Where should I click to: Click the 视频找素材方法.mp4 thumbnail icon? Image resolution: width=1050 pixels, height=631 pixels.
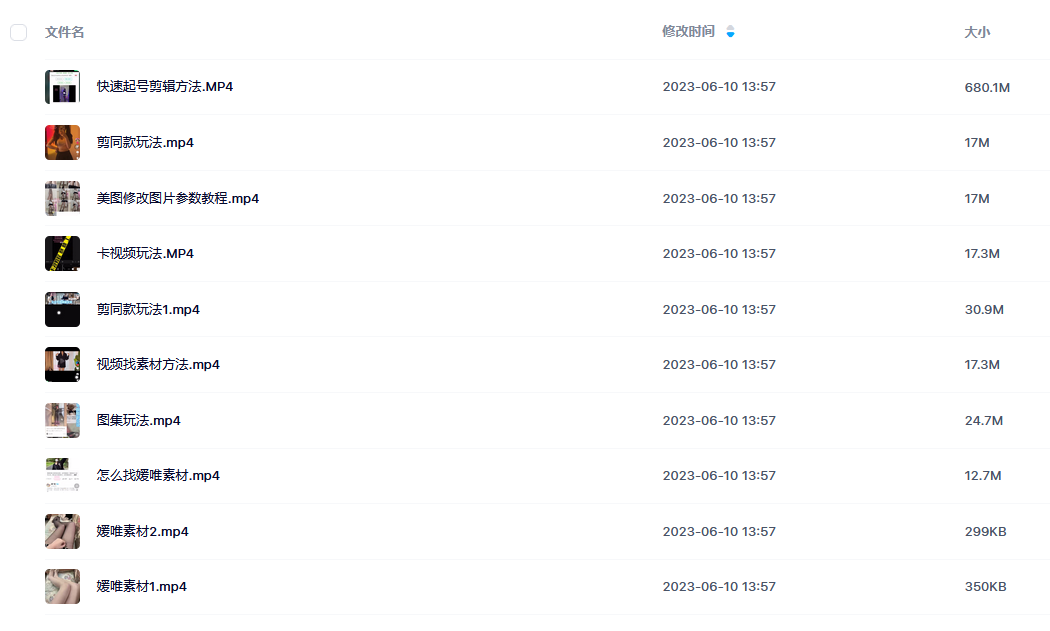(62, 365)
